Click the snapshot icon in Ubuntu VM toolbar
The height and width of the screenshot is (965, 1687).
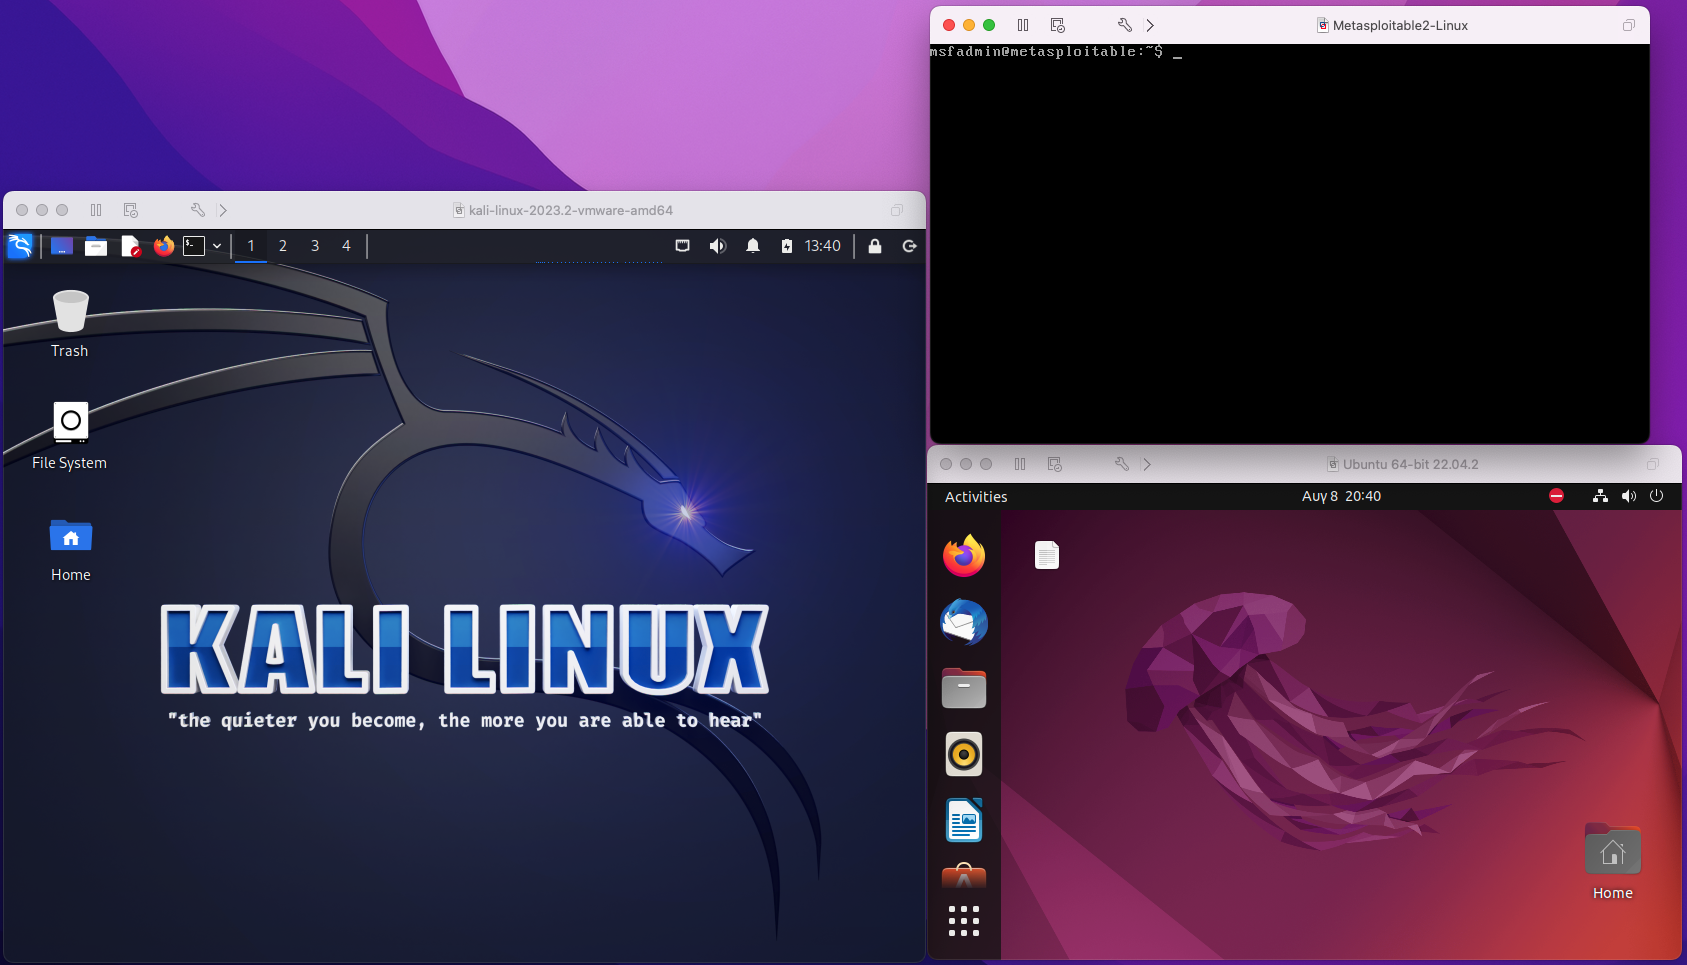pos(1055,464)
